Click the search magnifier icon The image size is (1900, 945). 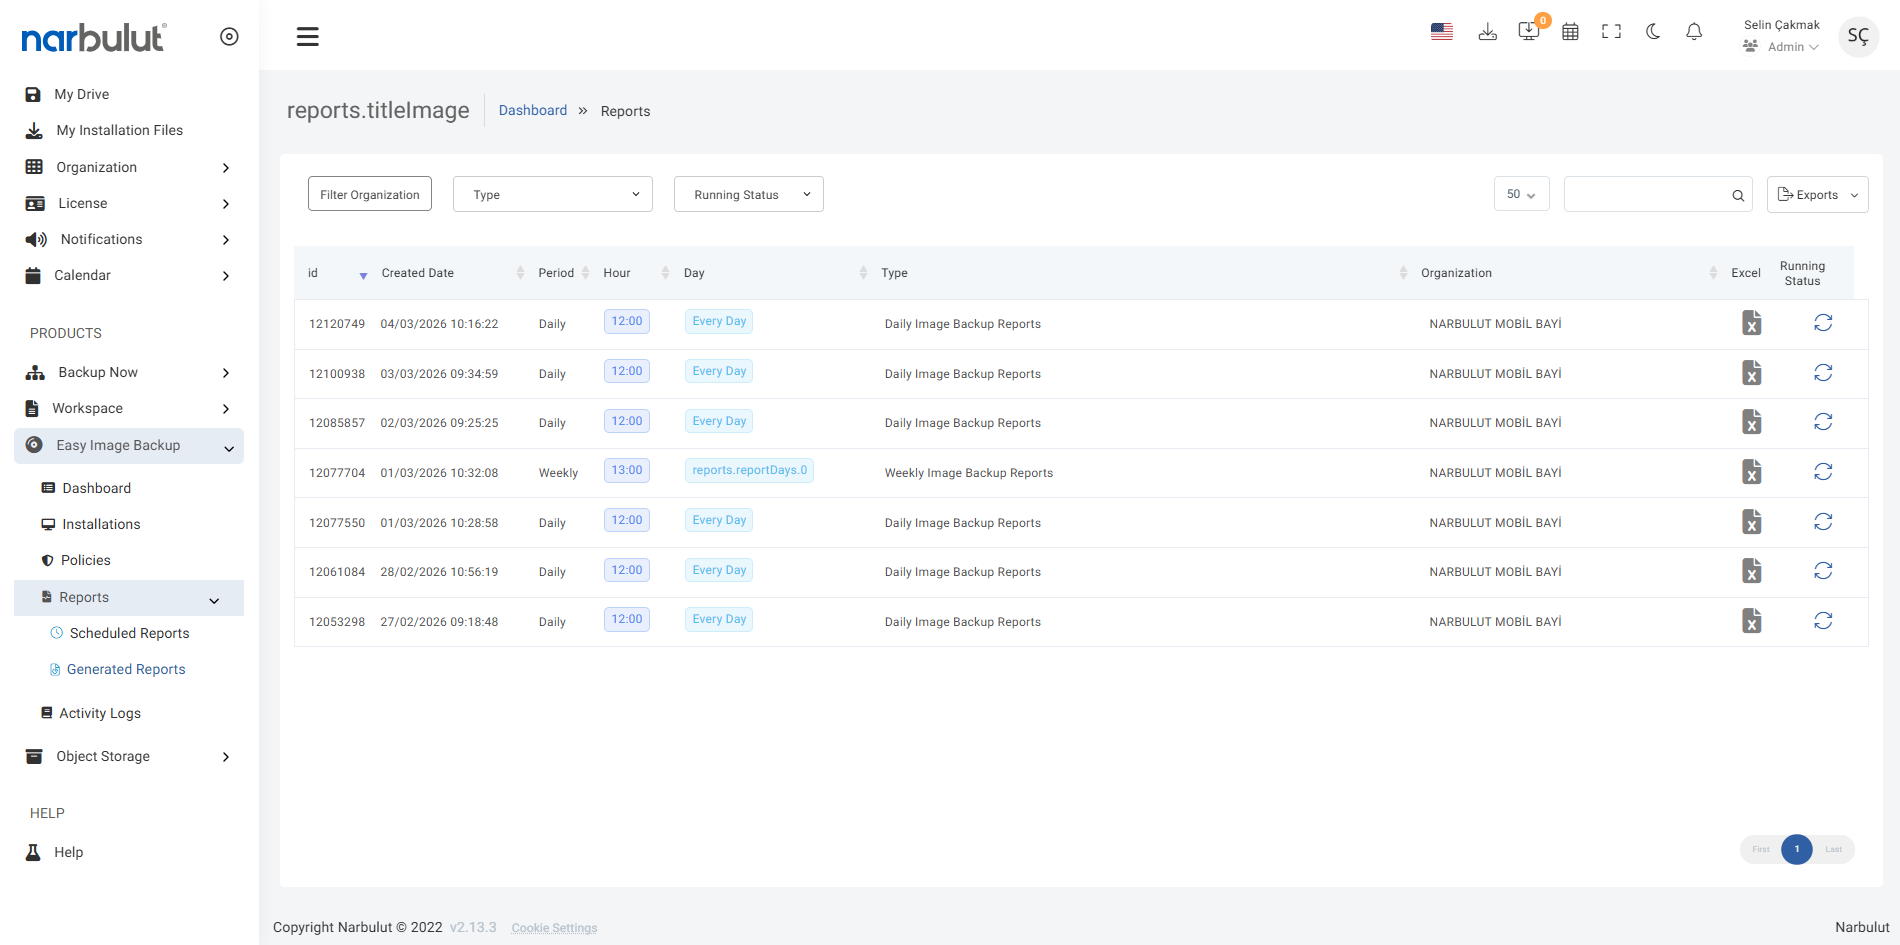(1738, 196)
